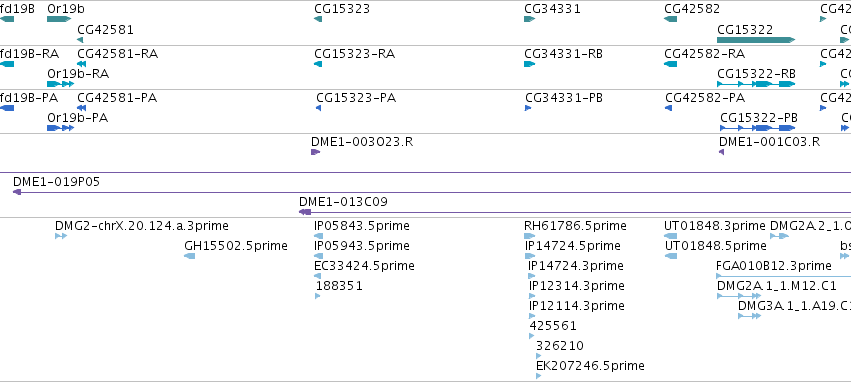Viewport: 851px width, 382px height.
Task: Click the EK207246.5prime label
Action: coord(590,366)
